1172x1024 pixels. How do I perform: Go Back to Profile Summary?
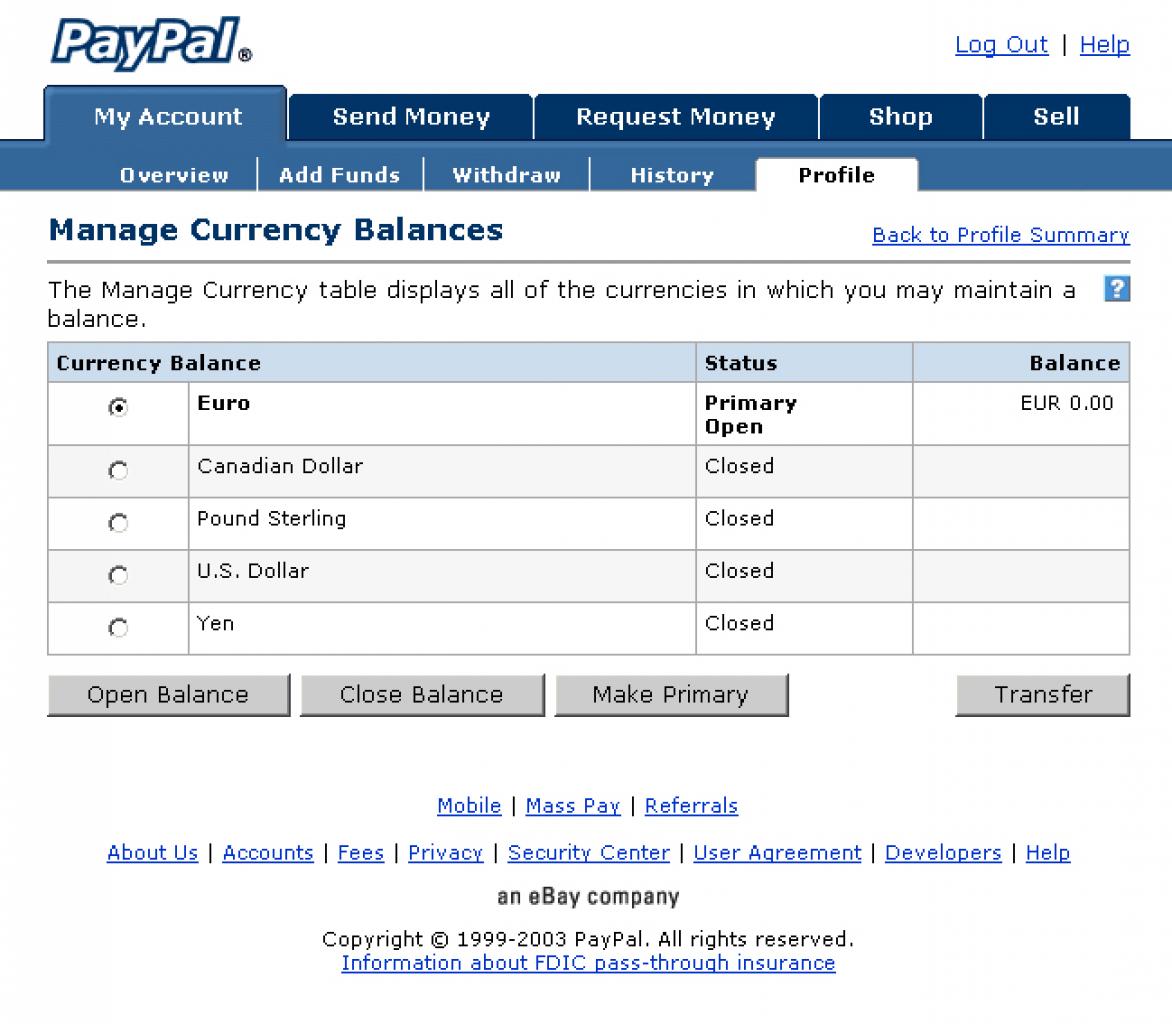coord(1001,235)
